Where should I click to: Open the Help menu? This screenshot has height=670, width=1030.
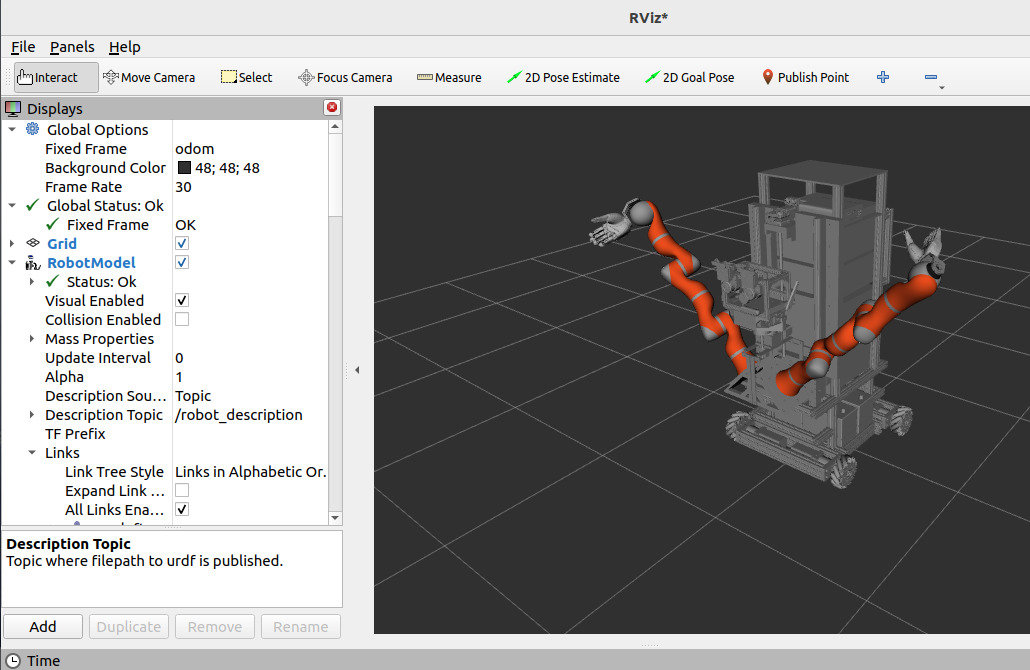[x=125, y=47]
